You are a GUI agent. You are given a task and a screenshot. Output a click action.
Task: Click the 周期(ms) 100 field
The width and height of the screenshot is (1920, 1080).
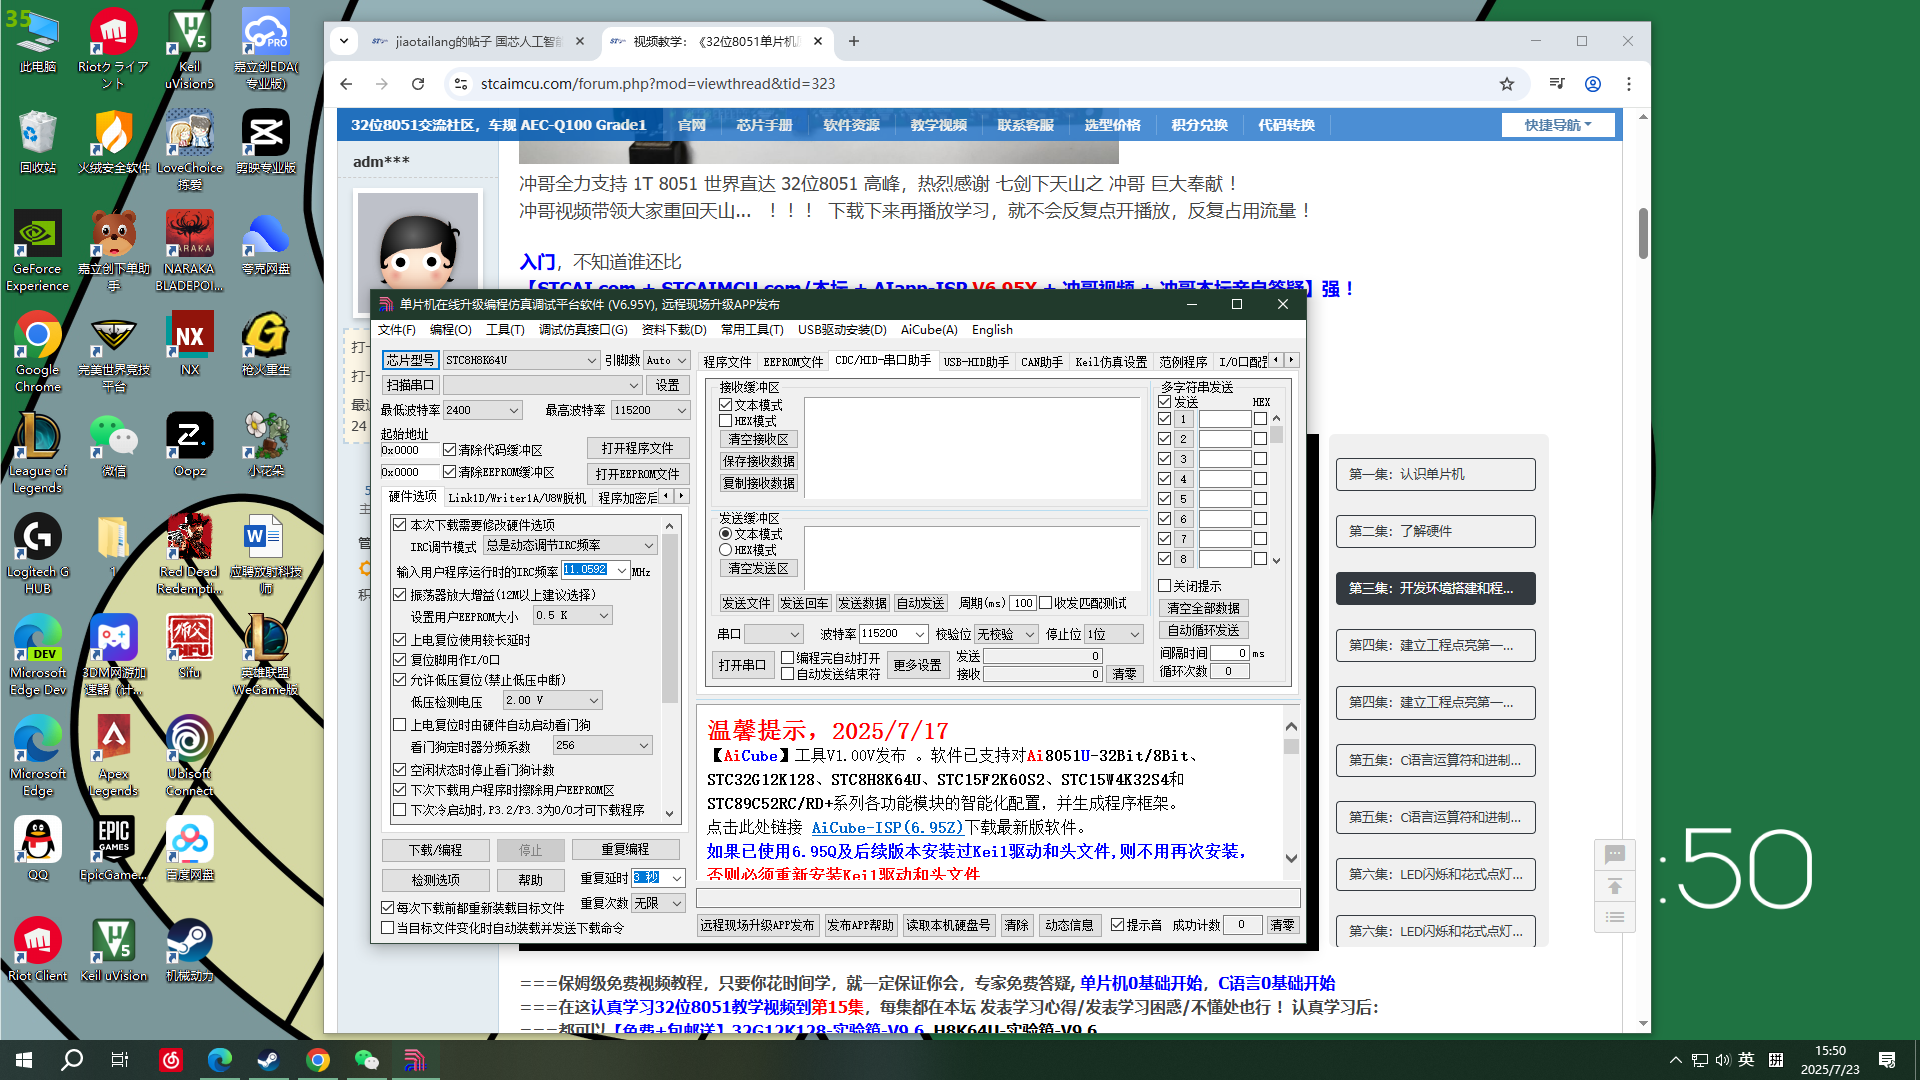[1022, 603]
